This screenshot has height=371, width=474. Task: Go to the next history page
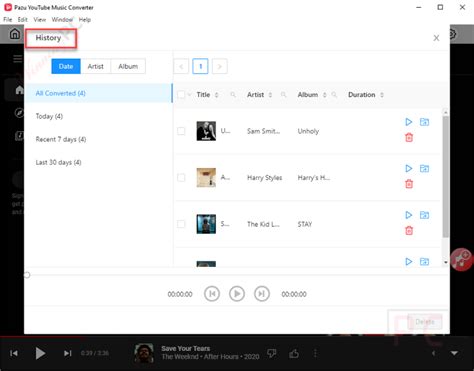tap(220, 66)
